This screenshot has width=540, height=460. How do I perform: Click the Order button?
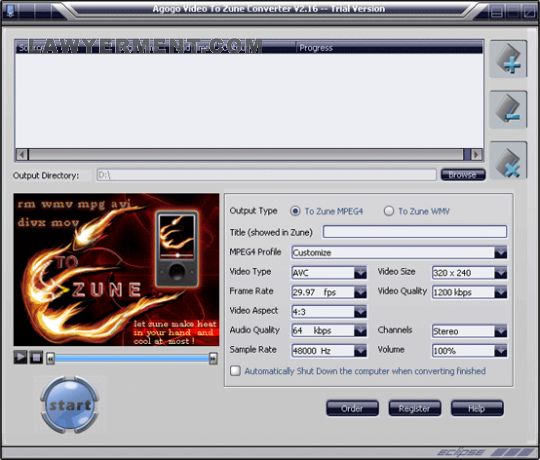352,408
